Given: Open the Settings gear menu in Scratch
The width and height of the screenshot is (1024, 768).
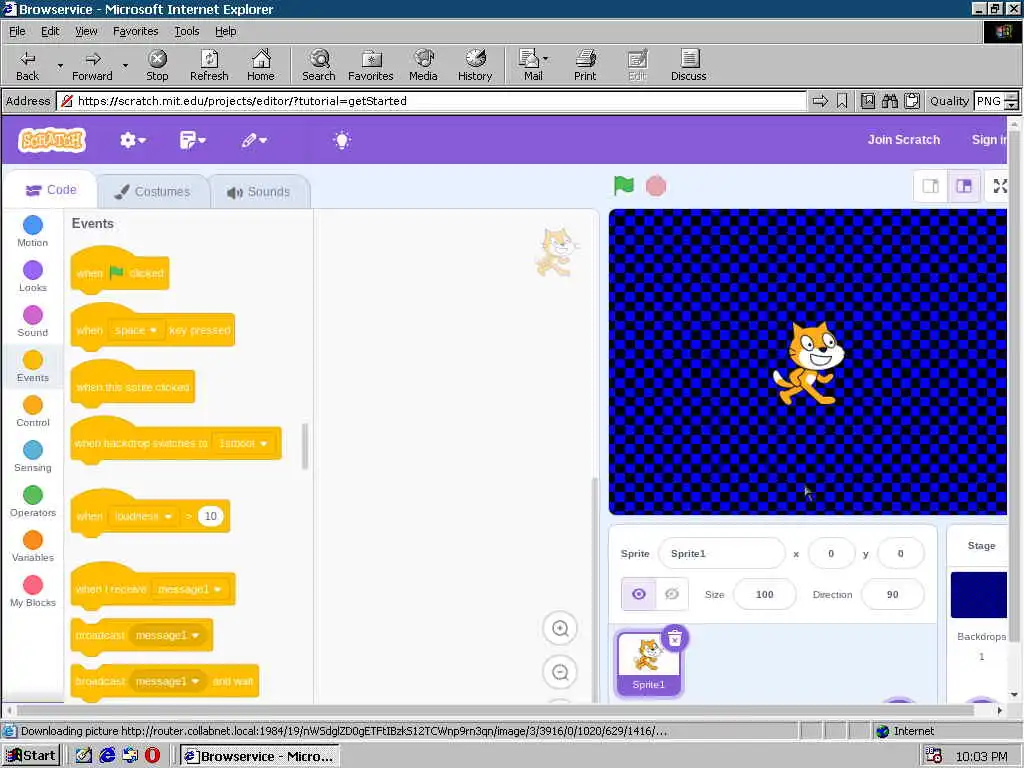Looking at the screenshot, I should [x=133, y=140].
